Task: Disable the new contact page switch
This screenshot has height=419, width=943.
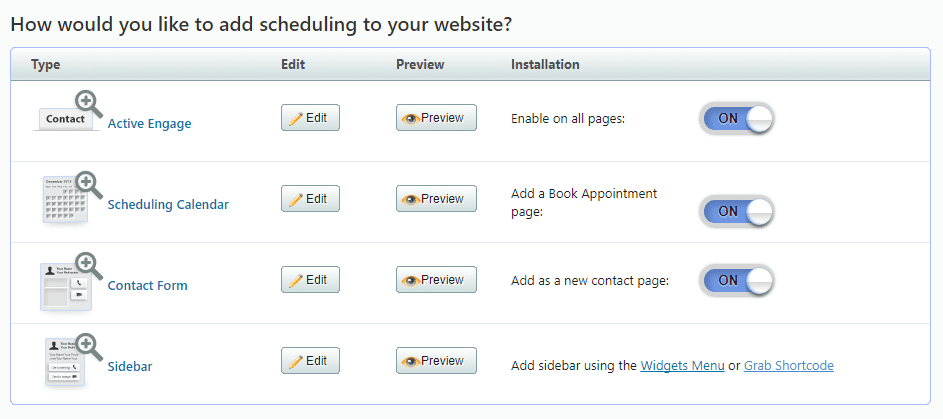Action: (737, 280)
